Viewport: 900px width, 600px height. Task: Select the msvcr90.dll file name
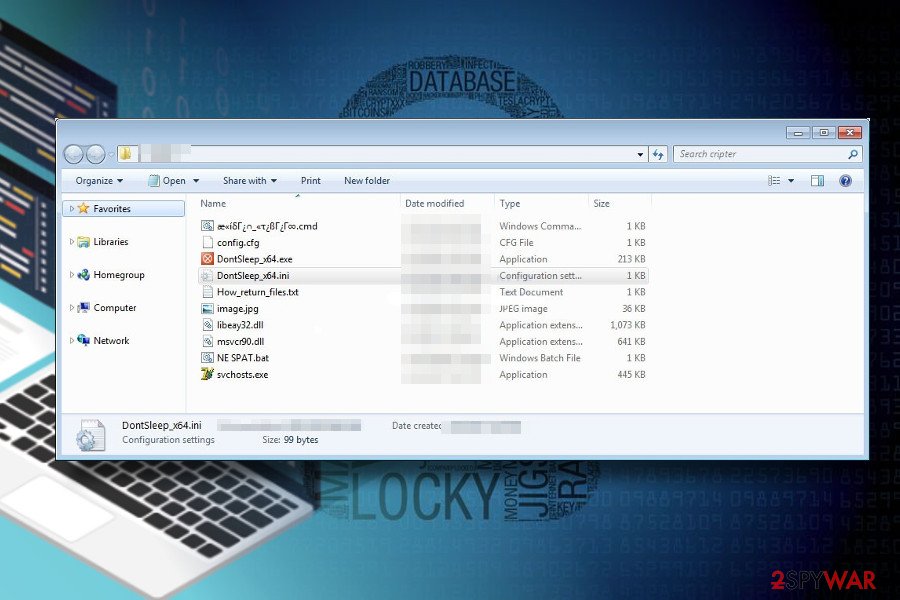pos(240,341)
